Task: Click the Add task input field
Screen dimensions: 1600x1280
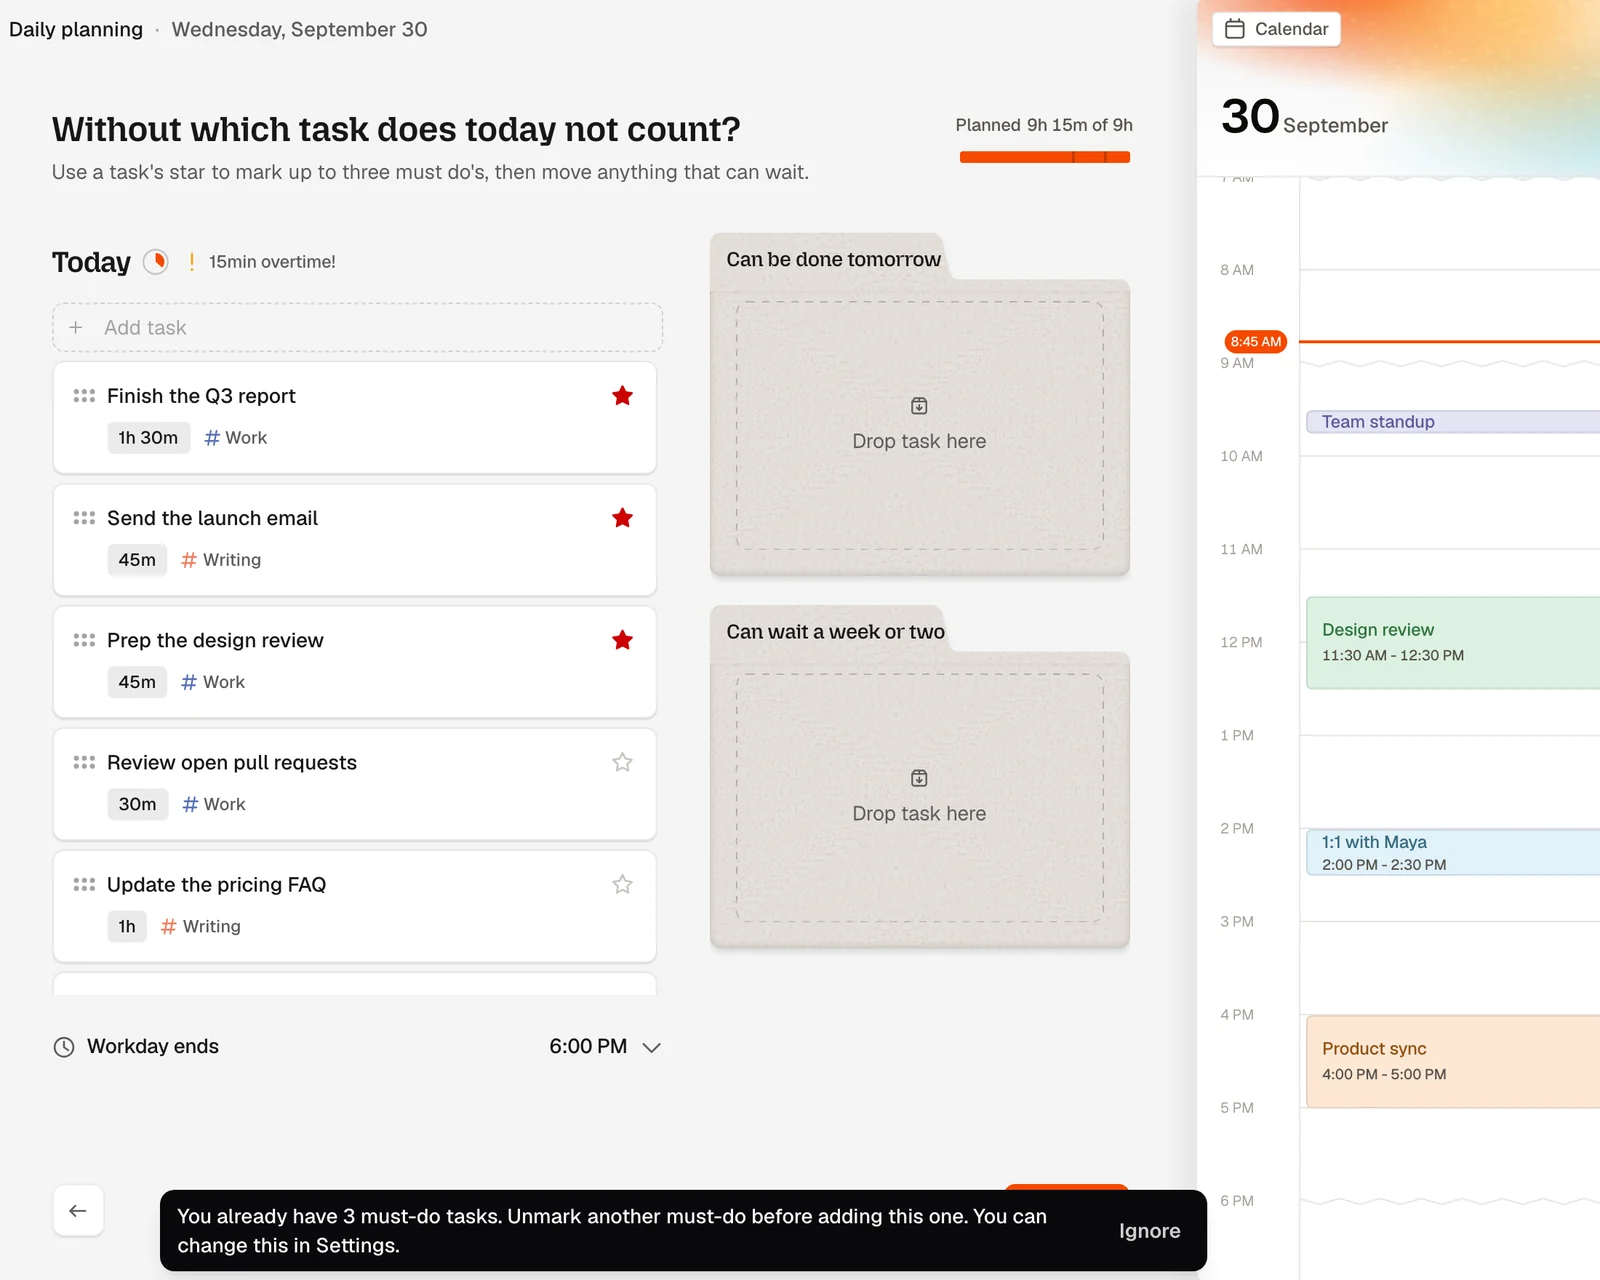Action: 357,327
